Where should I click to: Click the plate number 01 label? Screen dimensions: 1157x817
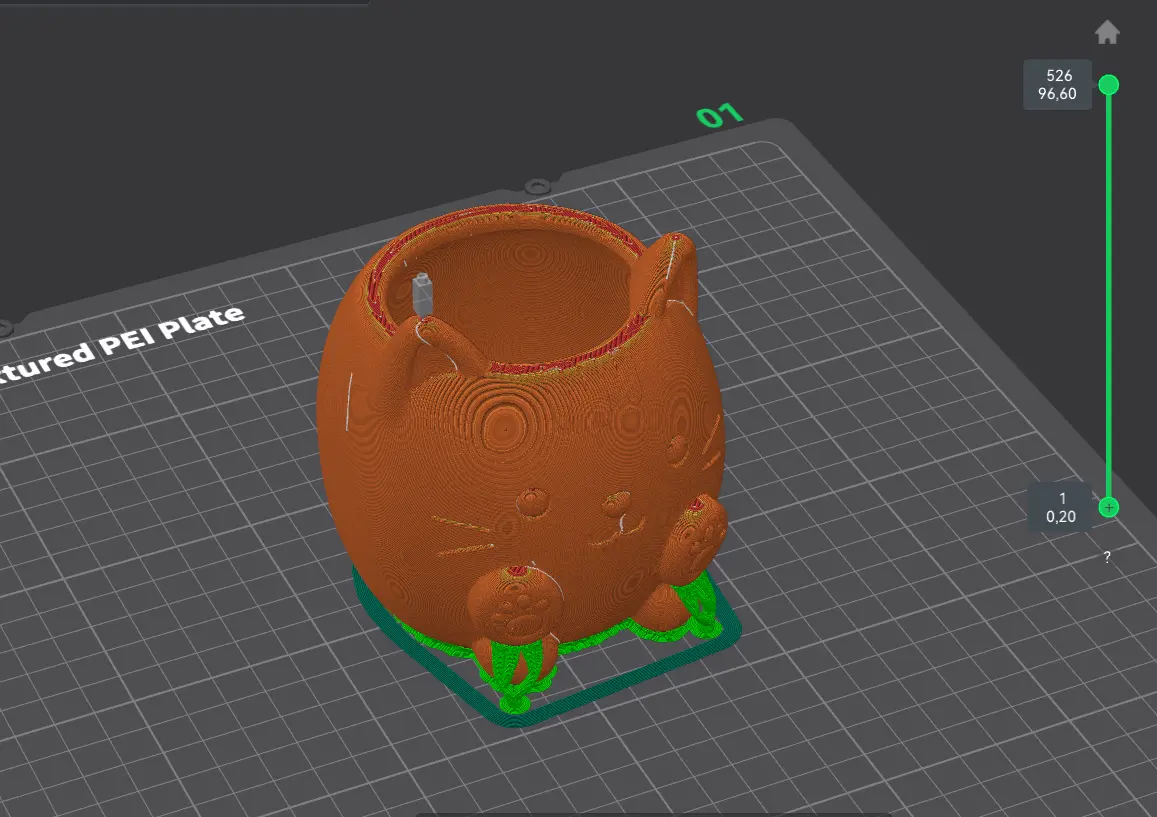tap(719, 115)
